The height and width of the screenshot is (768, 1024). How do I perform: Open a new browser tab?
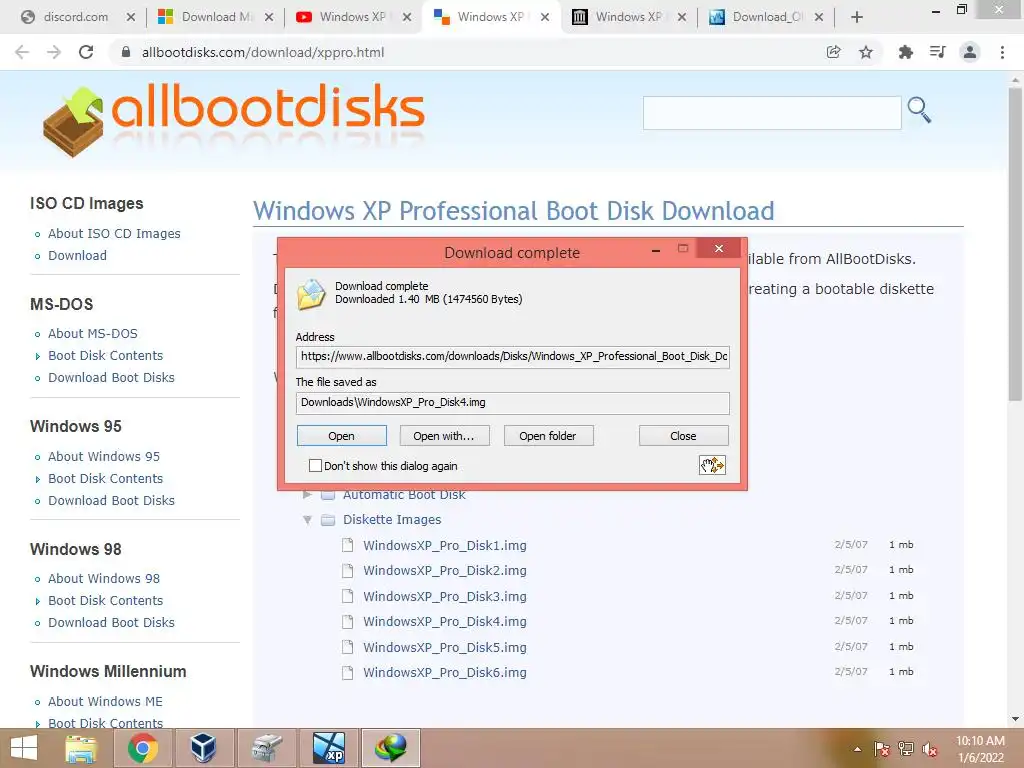[x=857, y=18]
